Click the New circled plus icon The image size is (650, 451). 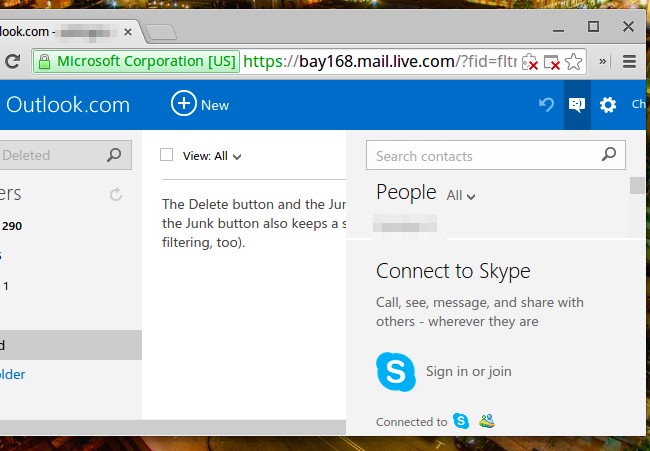point(184,103)
